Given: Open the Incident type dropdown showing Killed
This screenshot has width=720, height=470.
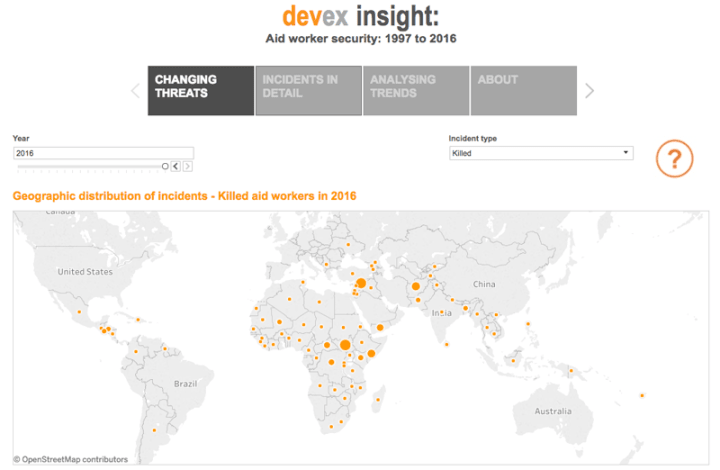Looking at the screenshot, I should 541,153.
